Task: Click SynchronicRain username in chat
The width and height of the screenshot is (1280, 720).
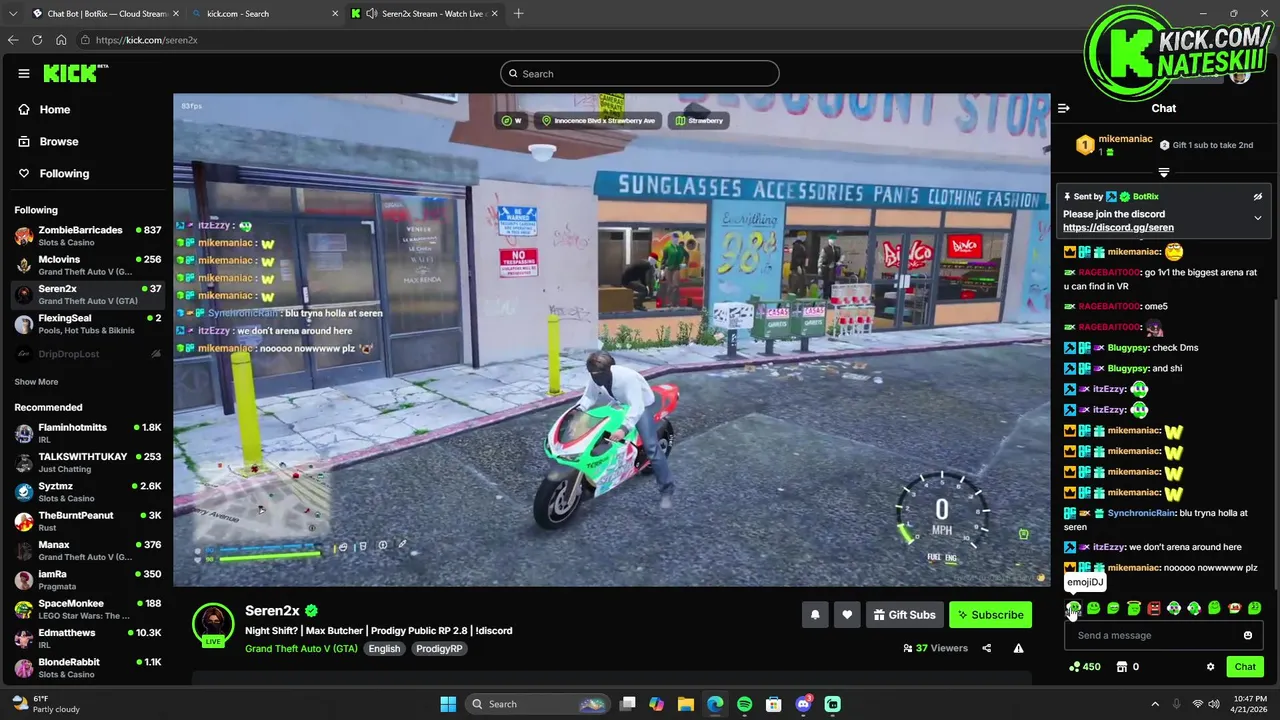Action: click(x=1141, y=513)
